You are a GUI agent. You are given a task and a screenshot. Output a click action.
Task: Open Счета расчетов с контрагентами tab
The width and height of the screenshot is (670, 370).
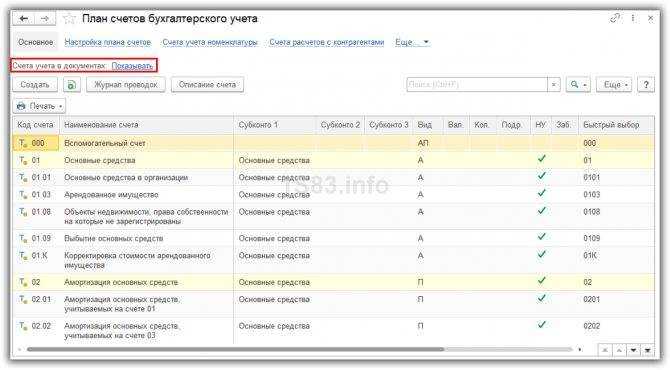327,42
